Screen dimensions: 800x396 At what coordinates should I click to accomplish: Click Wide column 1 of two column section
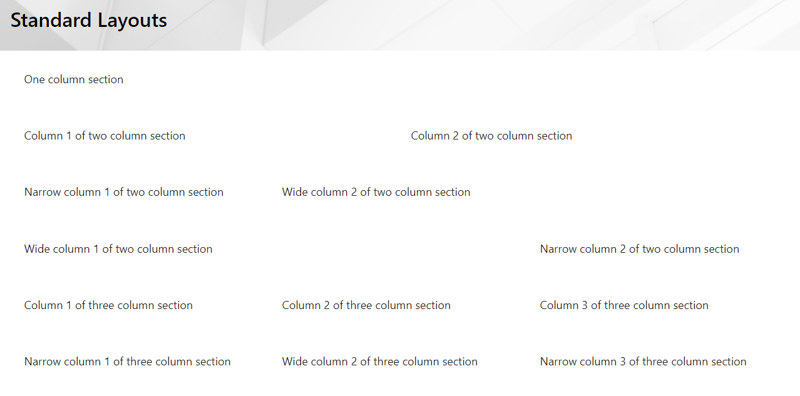118,249
